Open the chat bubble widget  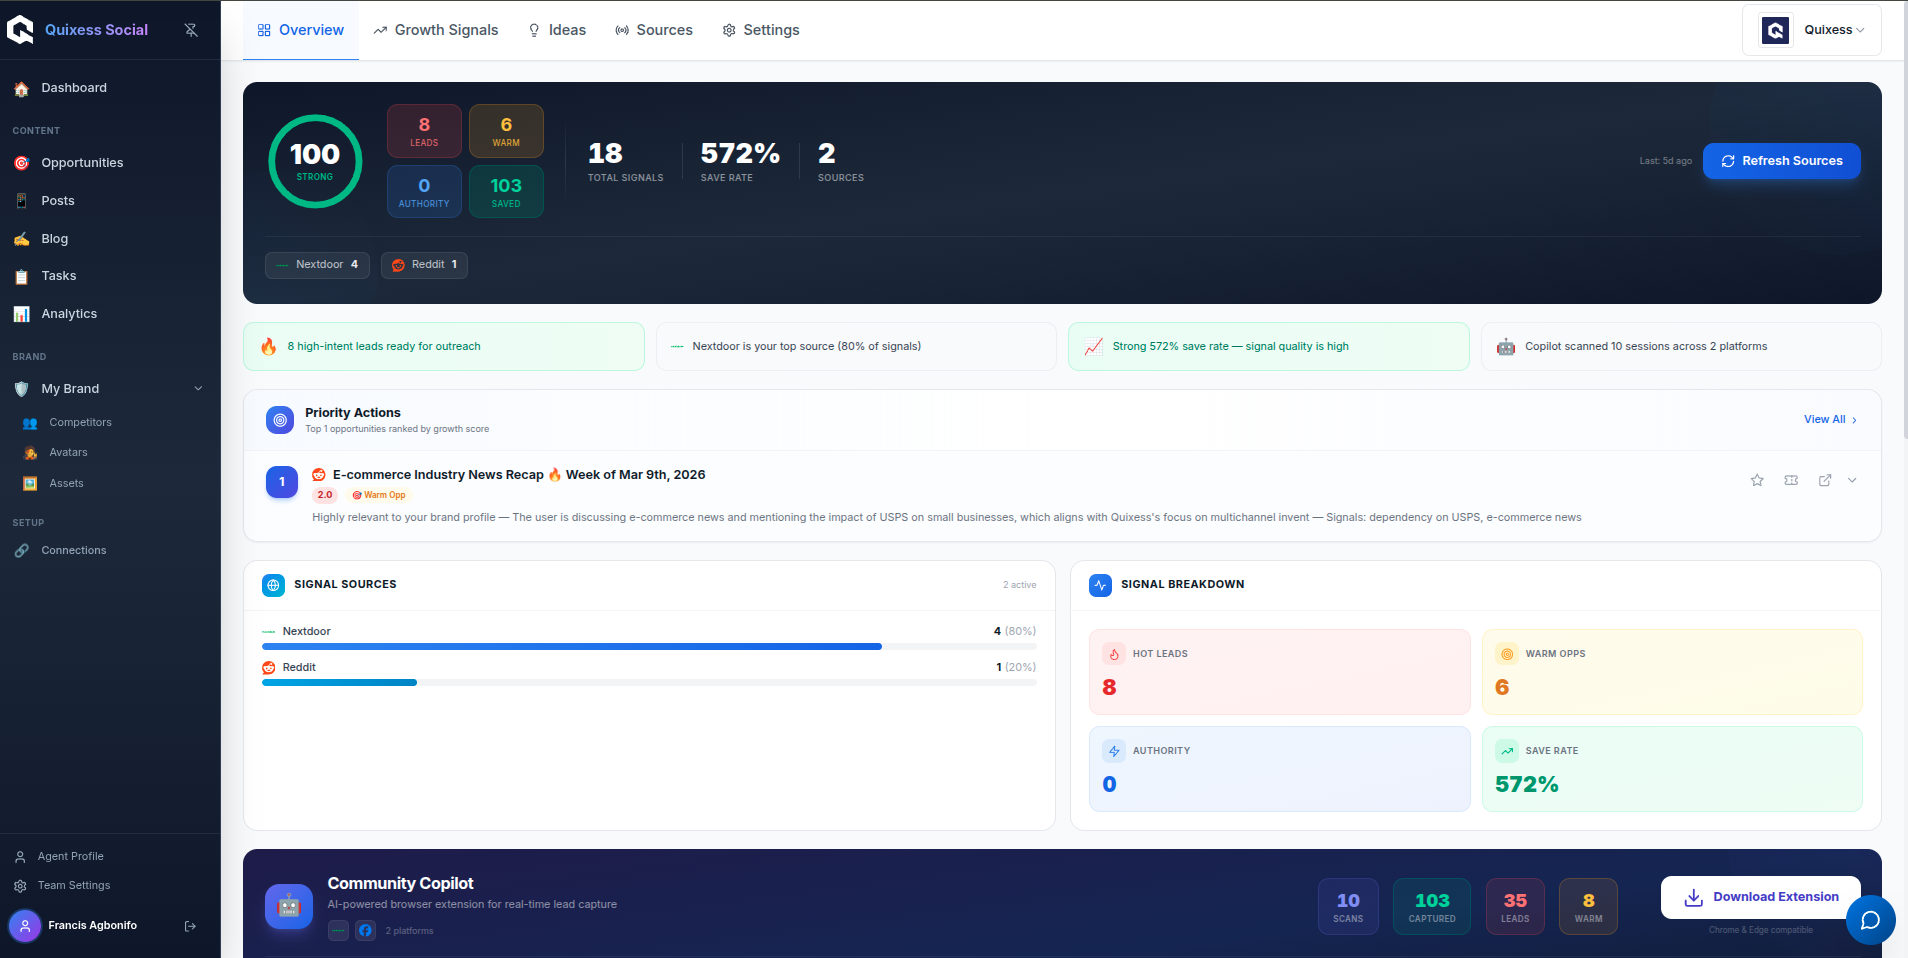[1871, 920]
